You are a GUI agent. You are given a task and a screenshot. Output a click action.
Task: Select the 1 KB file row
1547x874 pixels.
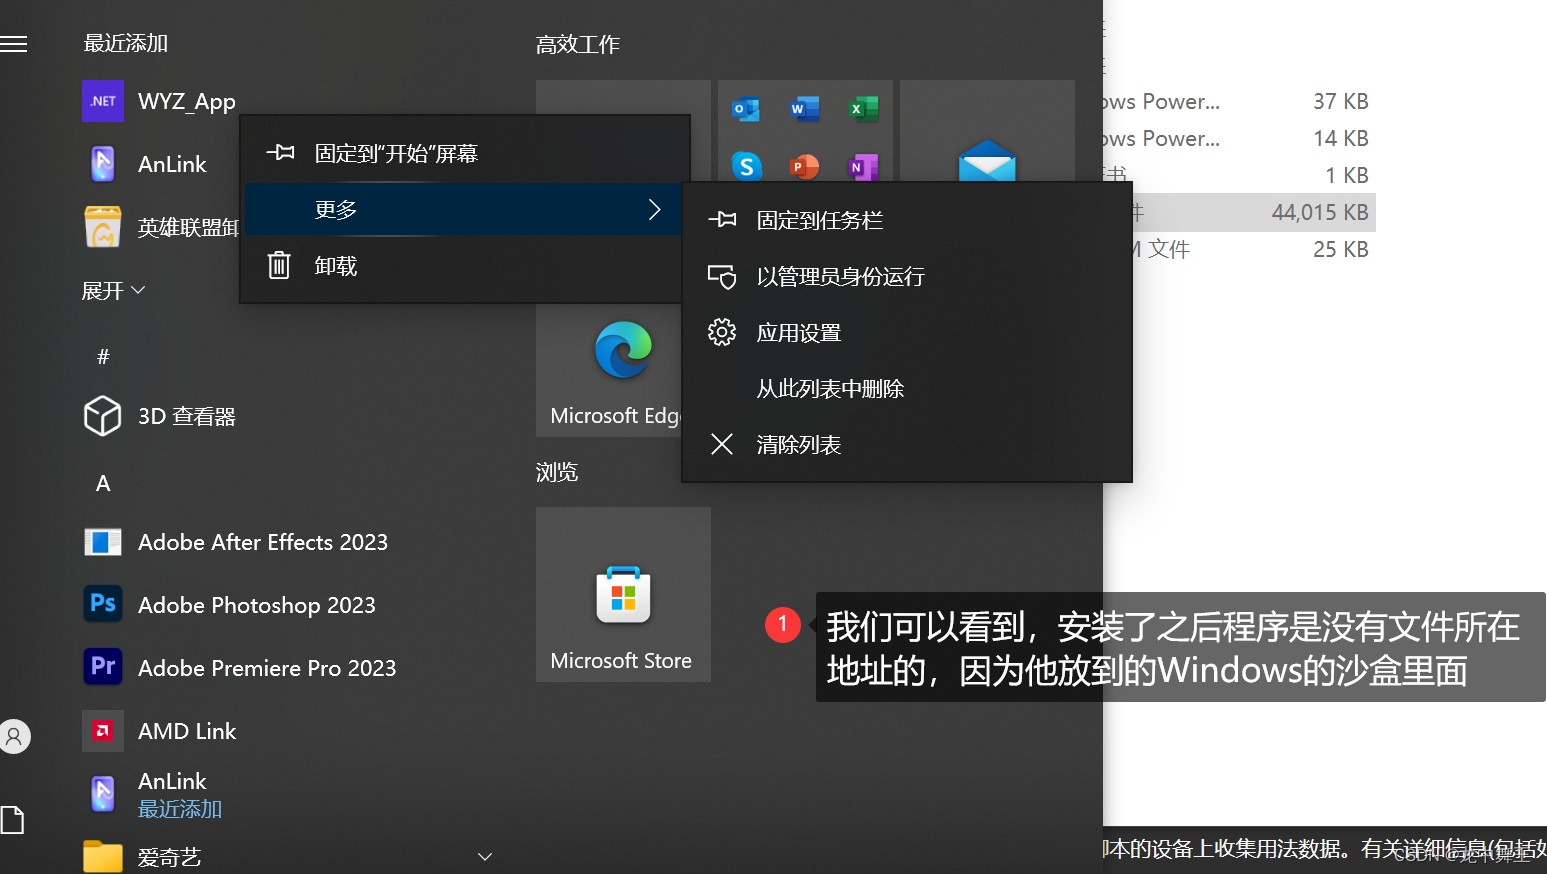coord(1240,175)
